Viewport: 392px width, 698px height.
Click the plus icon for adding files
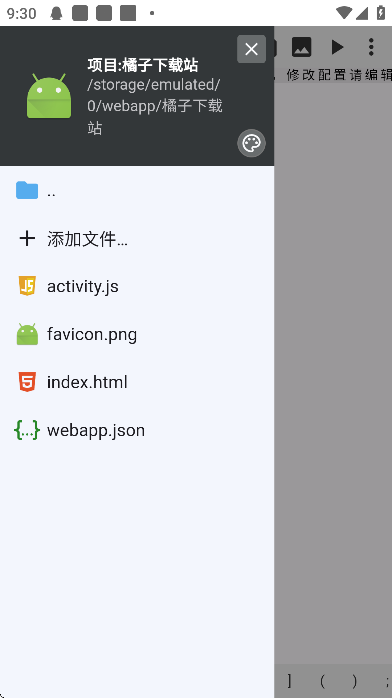pos(27,239)
